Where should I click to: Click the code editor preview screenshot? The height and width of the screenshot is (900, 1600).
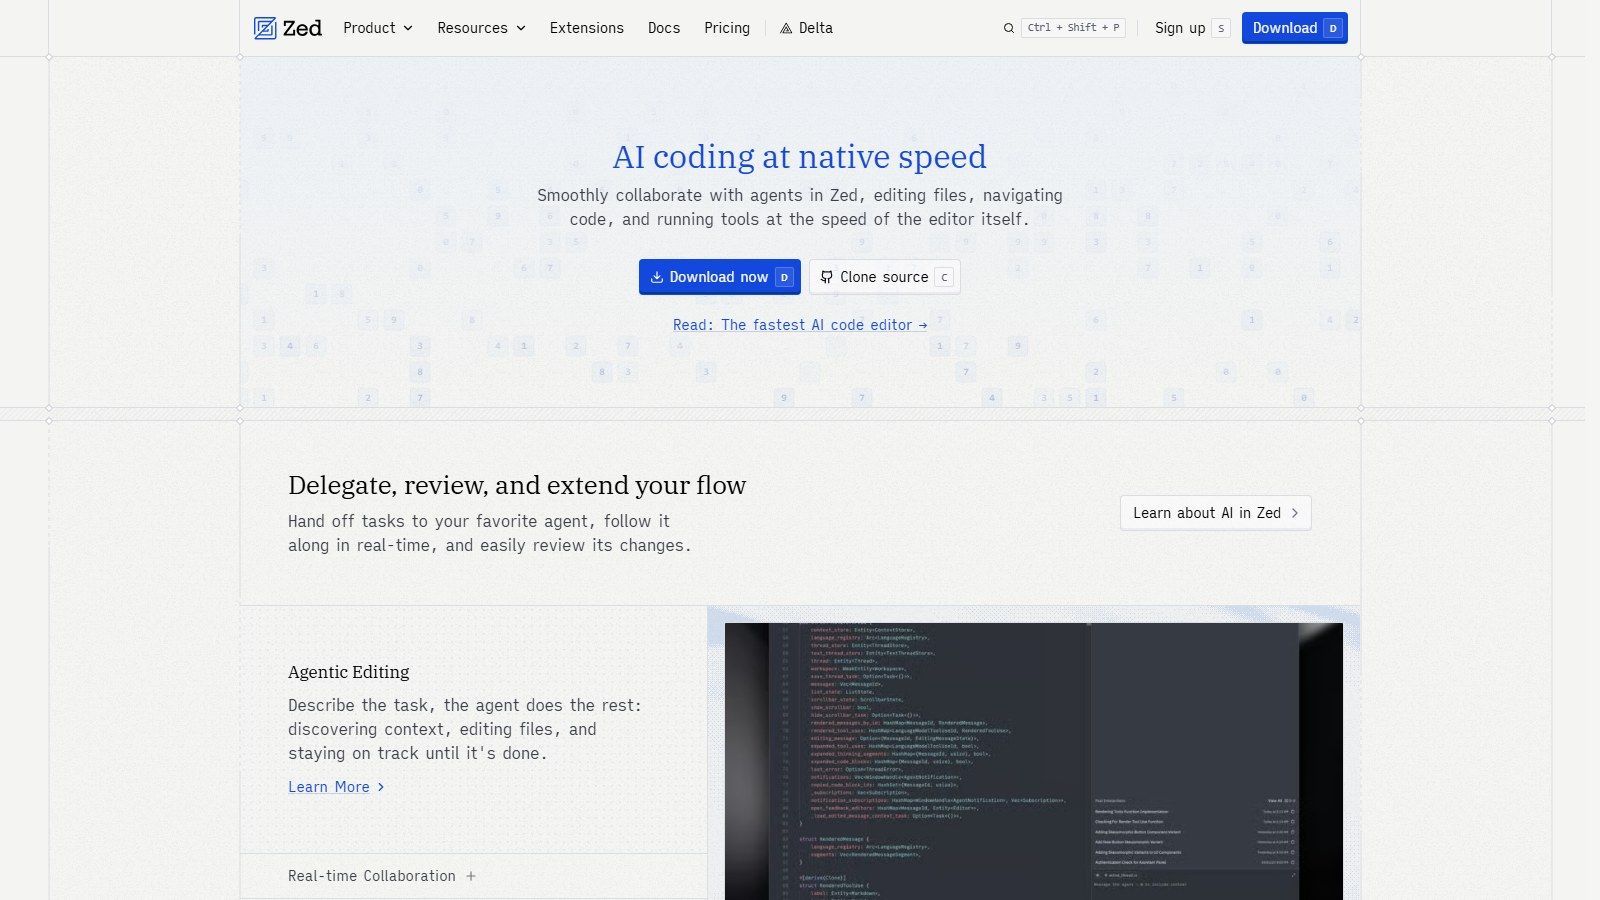1034,761
